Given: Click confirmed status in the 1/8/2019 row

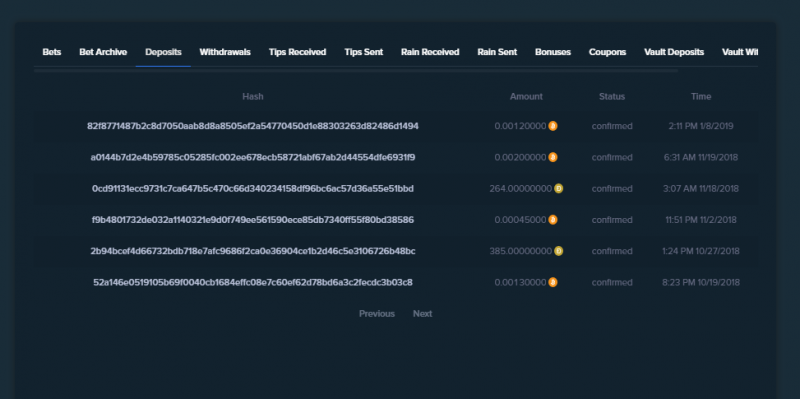Looking at the screenshot, I should click(x=612, y=126).
